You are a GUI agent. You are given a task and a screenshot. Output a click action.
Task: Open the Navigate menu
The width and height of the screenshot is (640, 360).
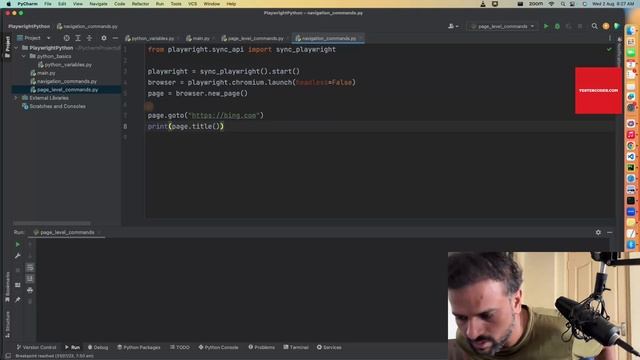98,4
